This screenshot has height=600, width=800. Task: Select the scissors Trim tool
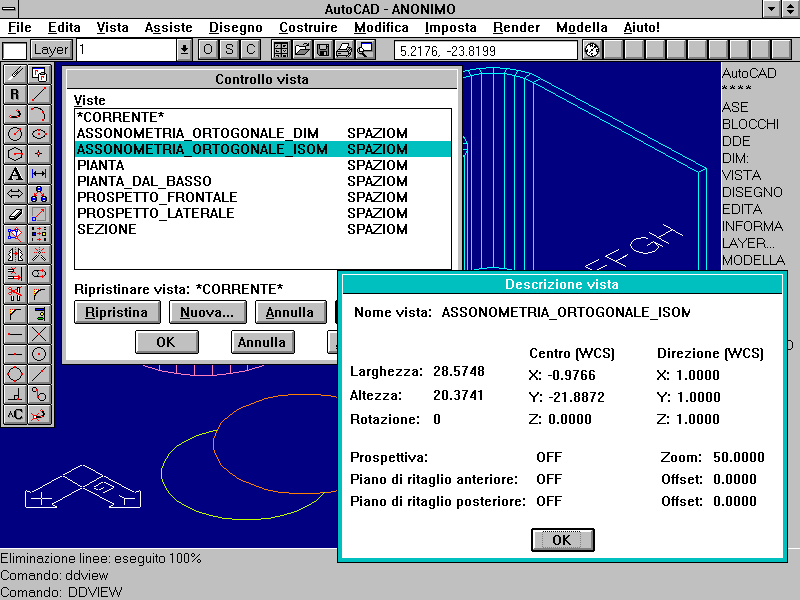click(x=15, y=294)
